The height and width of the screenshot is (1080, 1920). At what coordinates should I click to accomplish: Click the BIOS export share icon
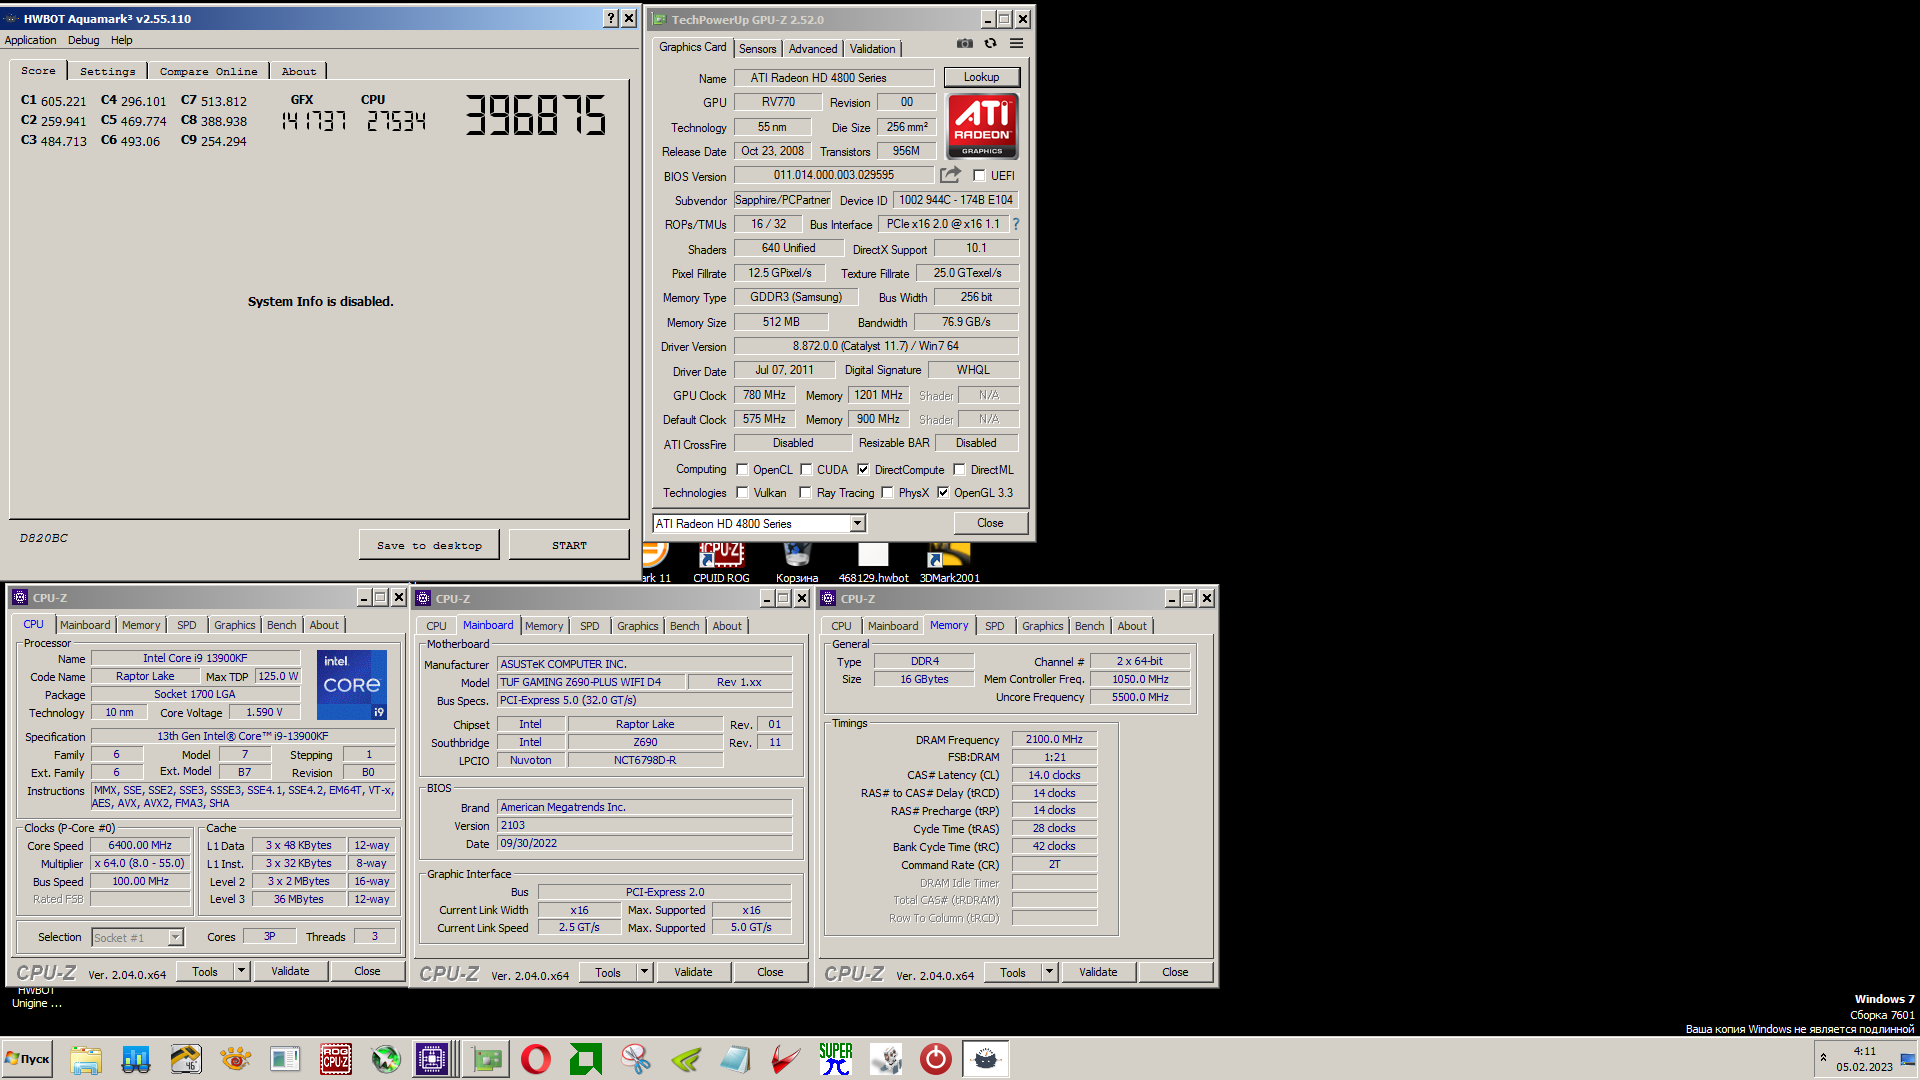click(950, 175)
